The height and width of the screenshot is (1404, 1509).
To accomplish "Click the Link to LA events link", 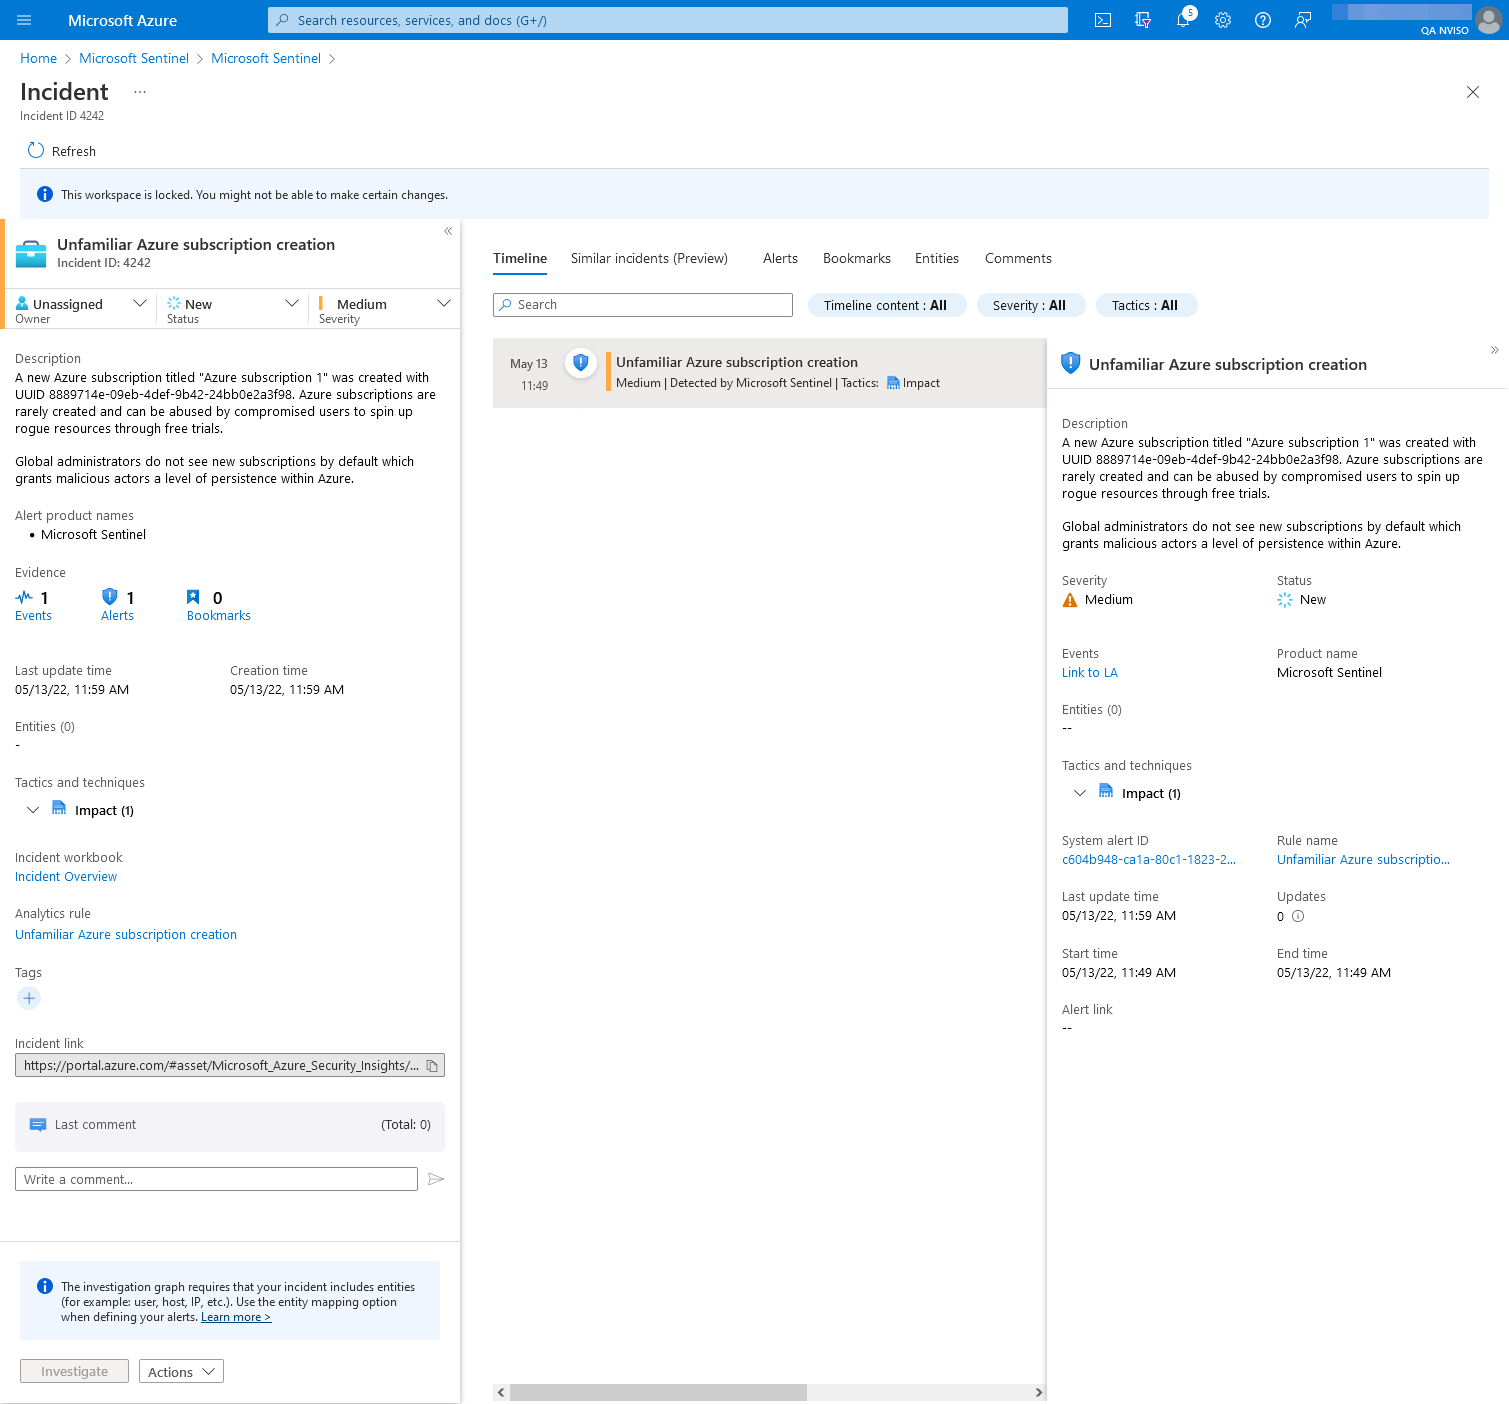I will click(1089, 672).
